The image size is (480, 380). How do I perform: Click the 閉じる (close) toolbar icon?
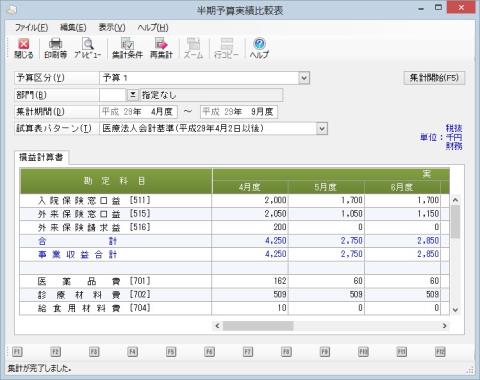pos(24,49)
